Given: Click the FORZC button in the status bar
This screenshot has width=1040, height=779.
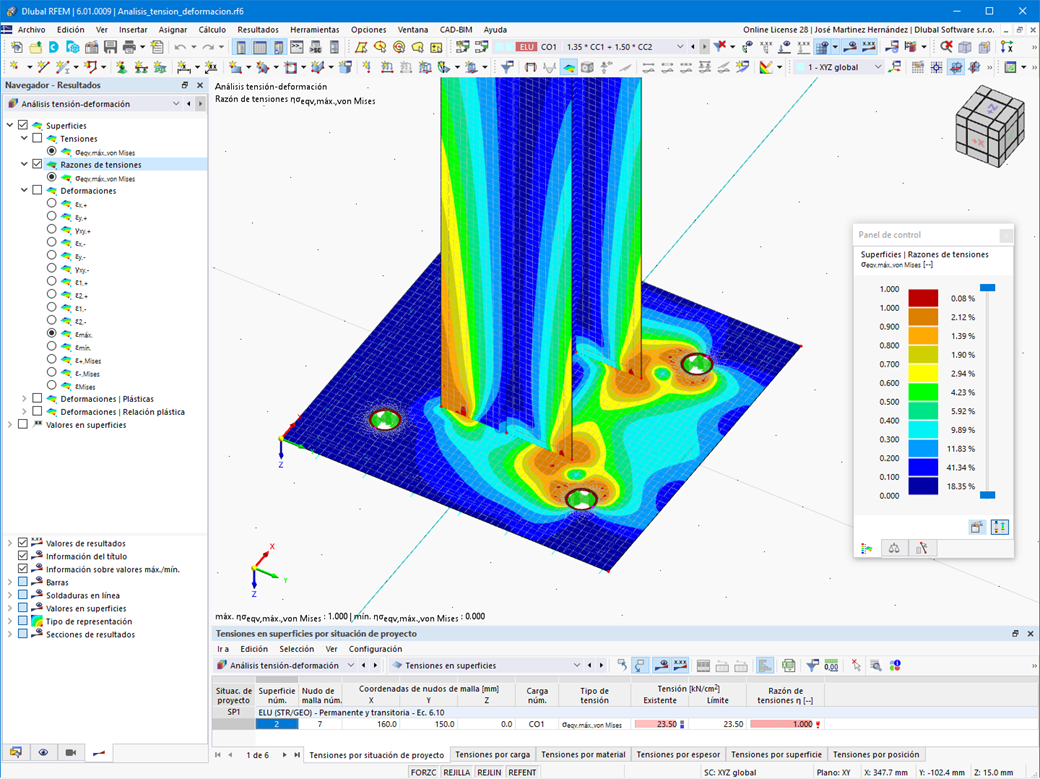Looking at the screenshot, I should click(424, 772).
